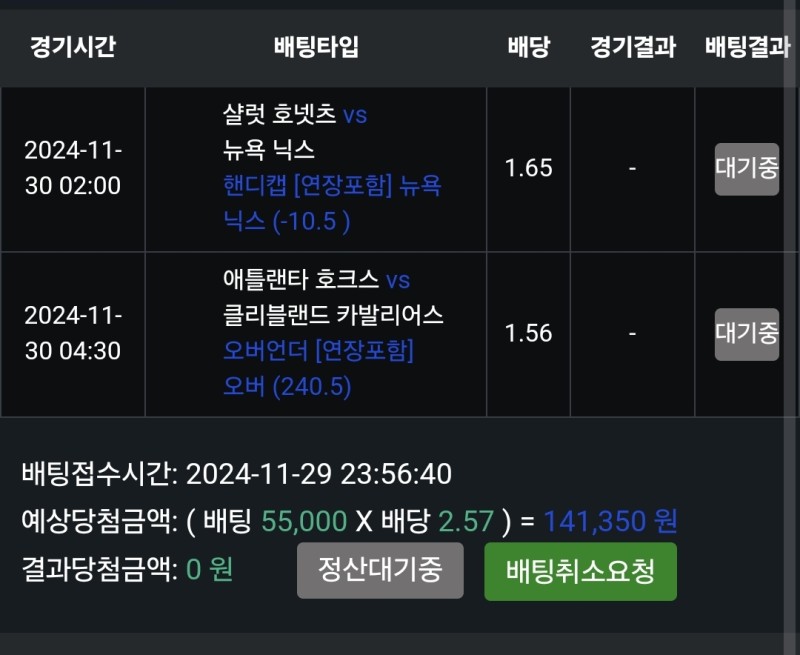The image size is (800, 655).
Task: Select the 배팅타입 column header
Action: (x=315, y=47)
